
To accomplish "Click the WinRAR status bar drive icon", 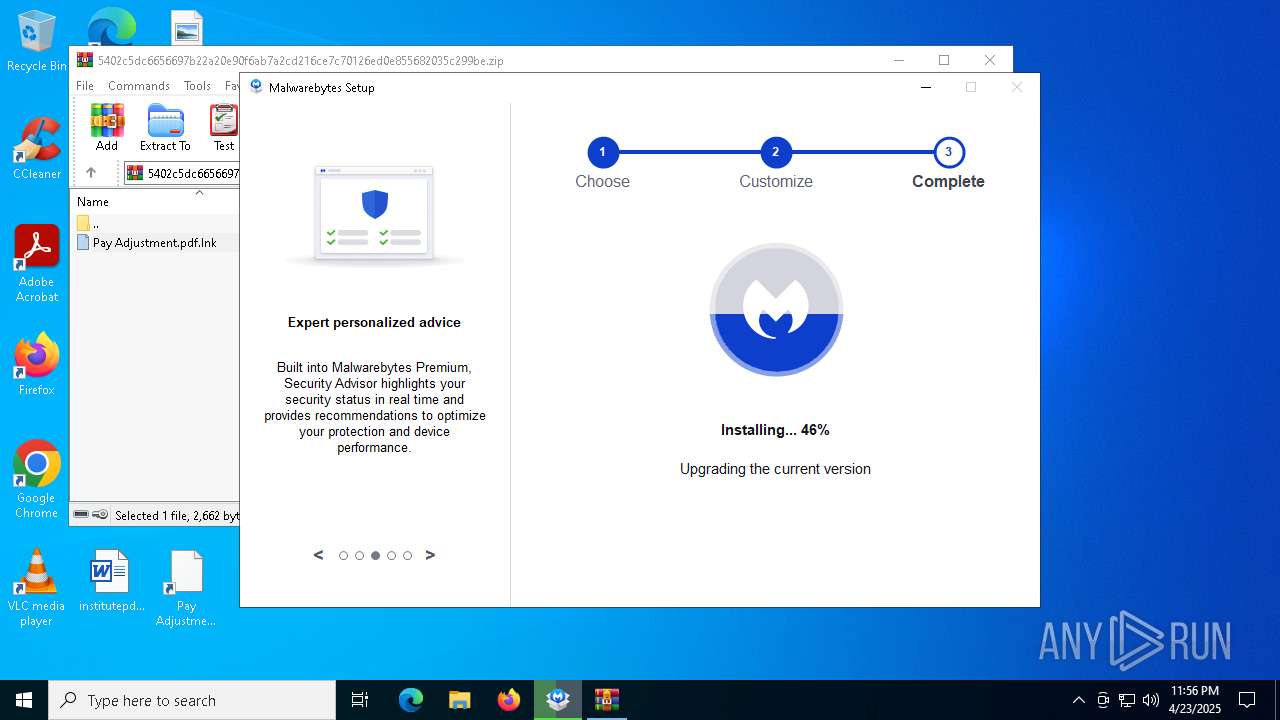I will [82, 514].
